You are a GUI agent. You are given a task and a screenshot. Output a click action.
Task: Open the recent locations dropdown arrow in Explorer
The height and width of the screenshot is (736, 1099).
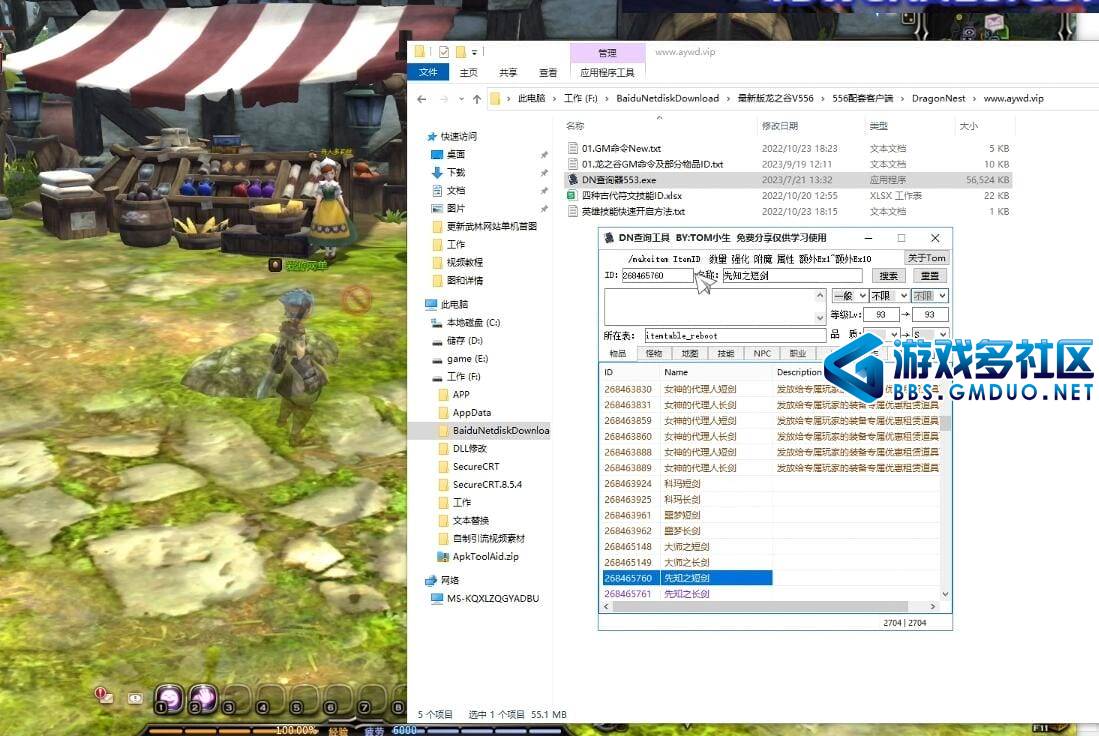460,99
